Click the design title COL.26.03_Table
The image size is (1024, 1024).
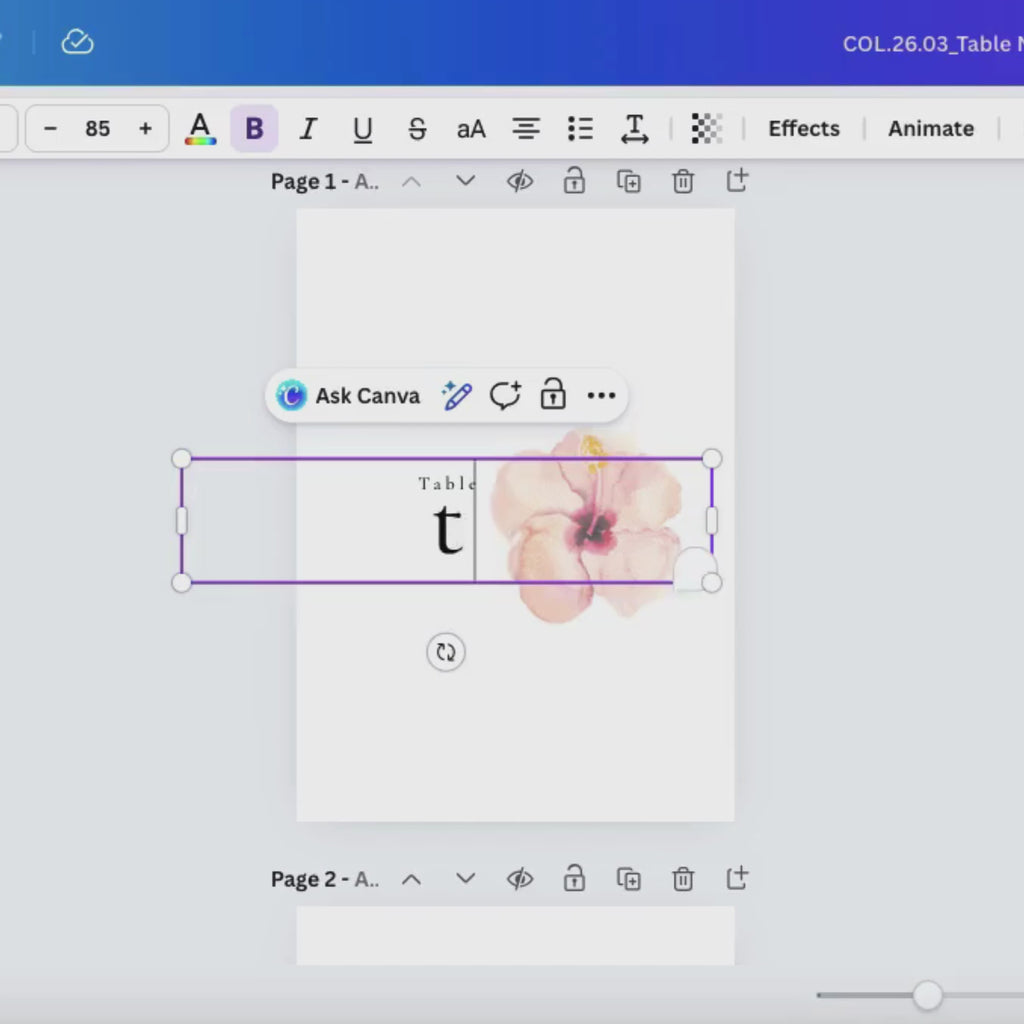click(933, 44)
